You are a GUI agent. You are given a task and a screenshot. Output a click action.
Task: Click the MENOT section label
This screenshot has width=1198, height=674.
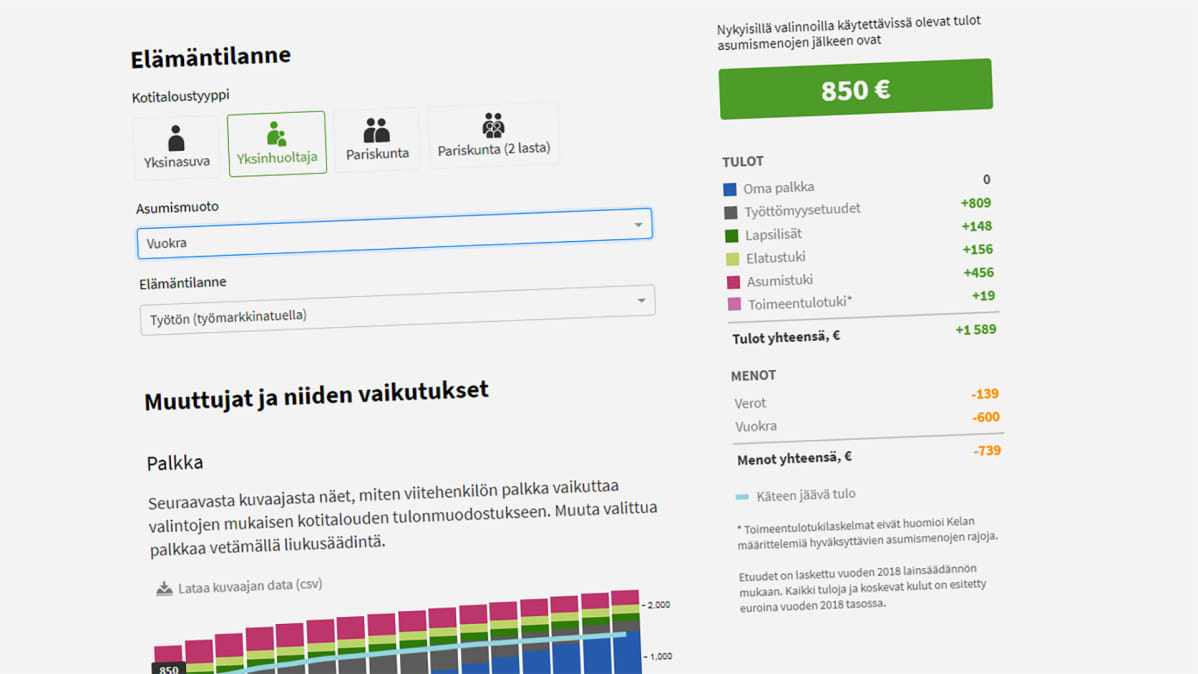753,376
